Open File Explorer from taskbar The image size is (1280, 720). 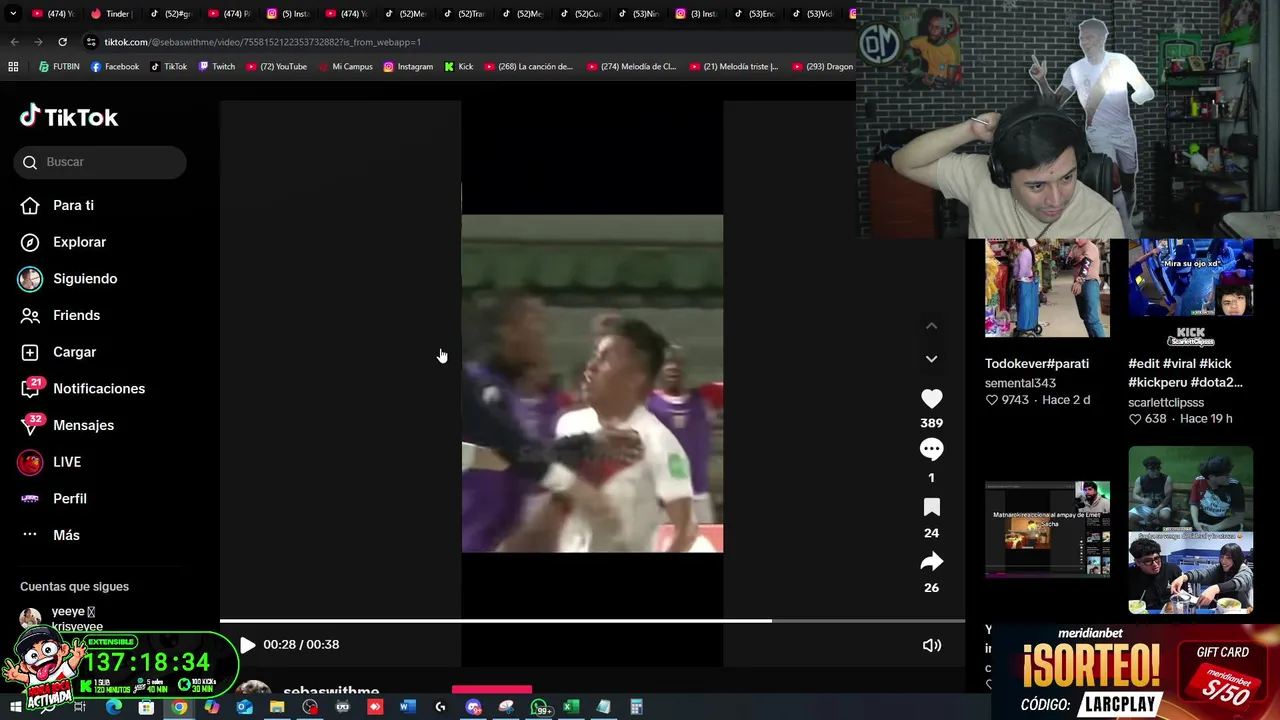pyautogui.click(x=277, y=707)
